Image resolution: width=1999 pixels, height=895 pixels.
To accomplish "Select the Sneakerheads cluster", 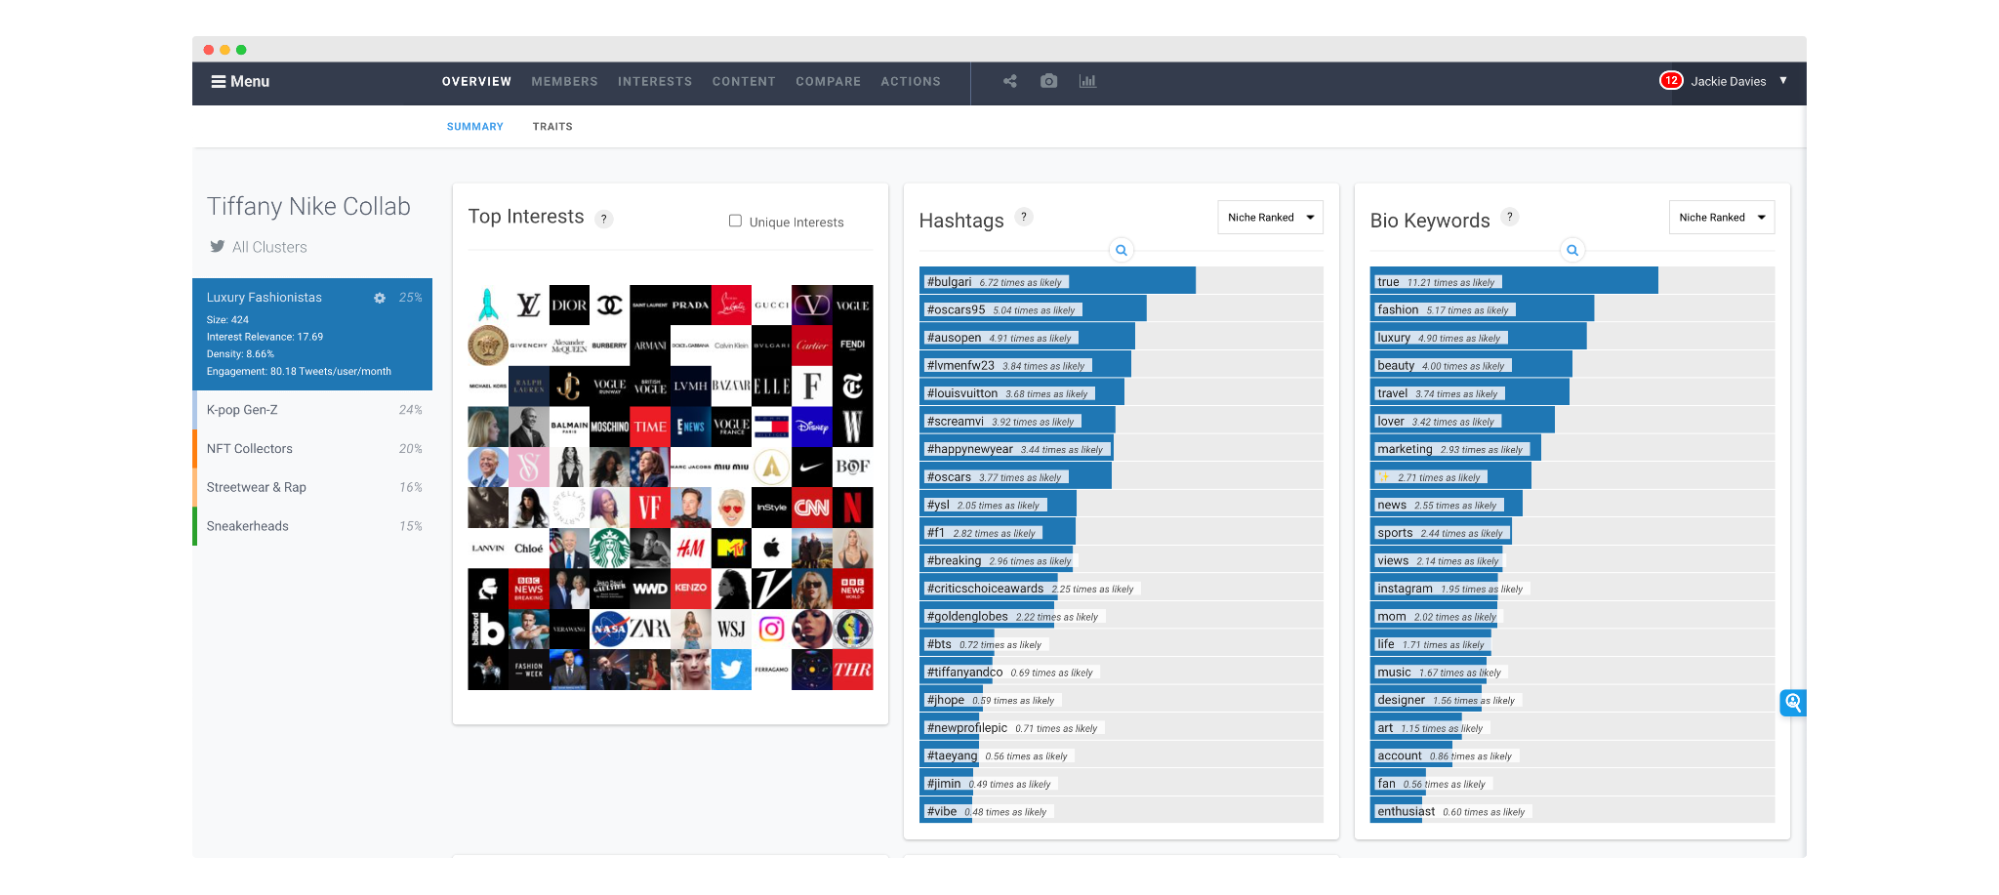I will 312,526.
